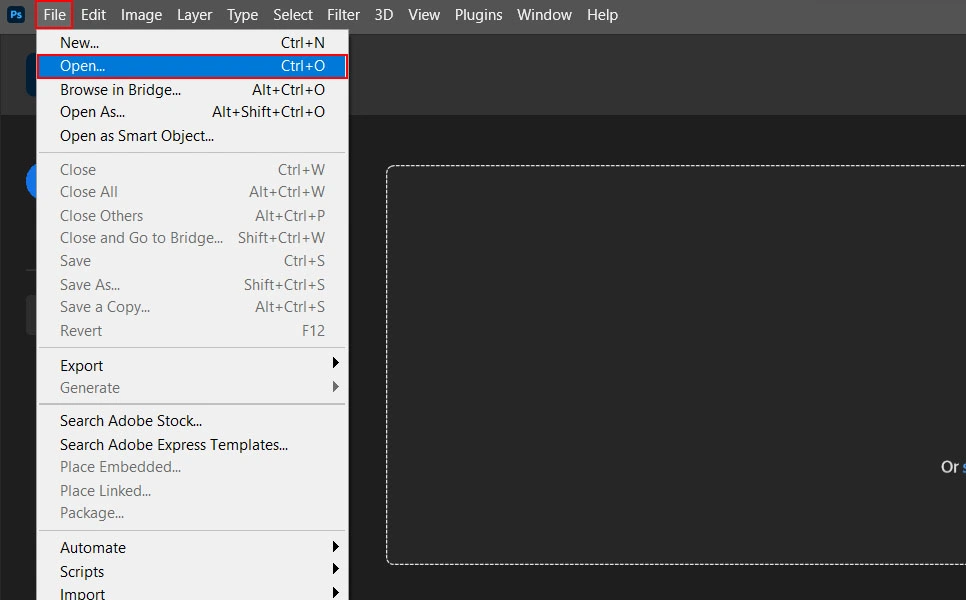This screenshot has width=966, height=600.
Task: Expand the Scripts submenu
Action: click(192, 572)
